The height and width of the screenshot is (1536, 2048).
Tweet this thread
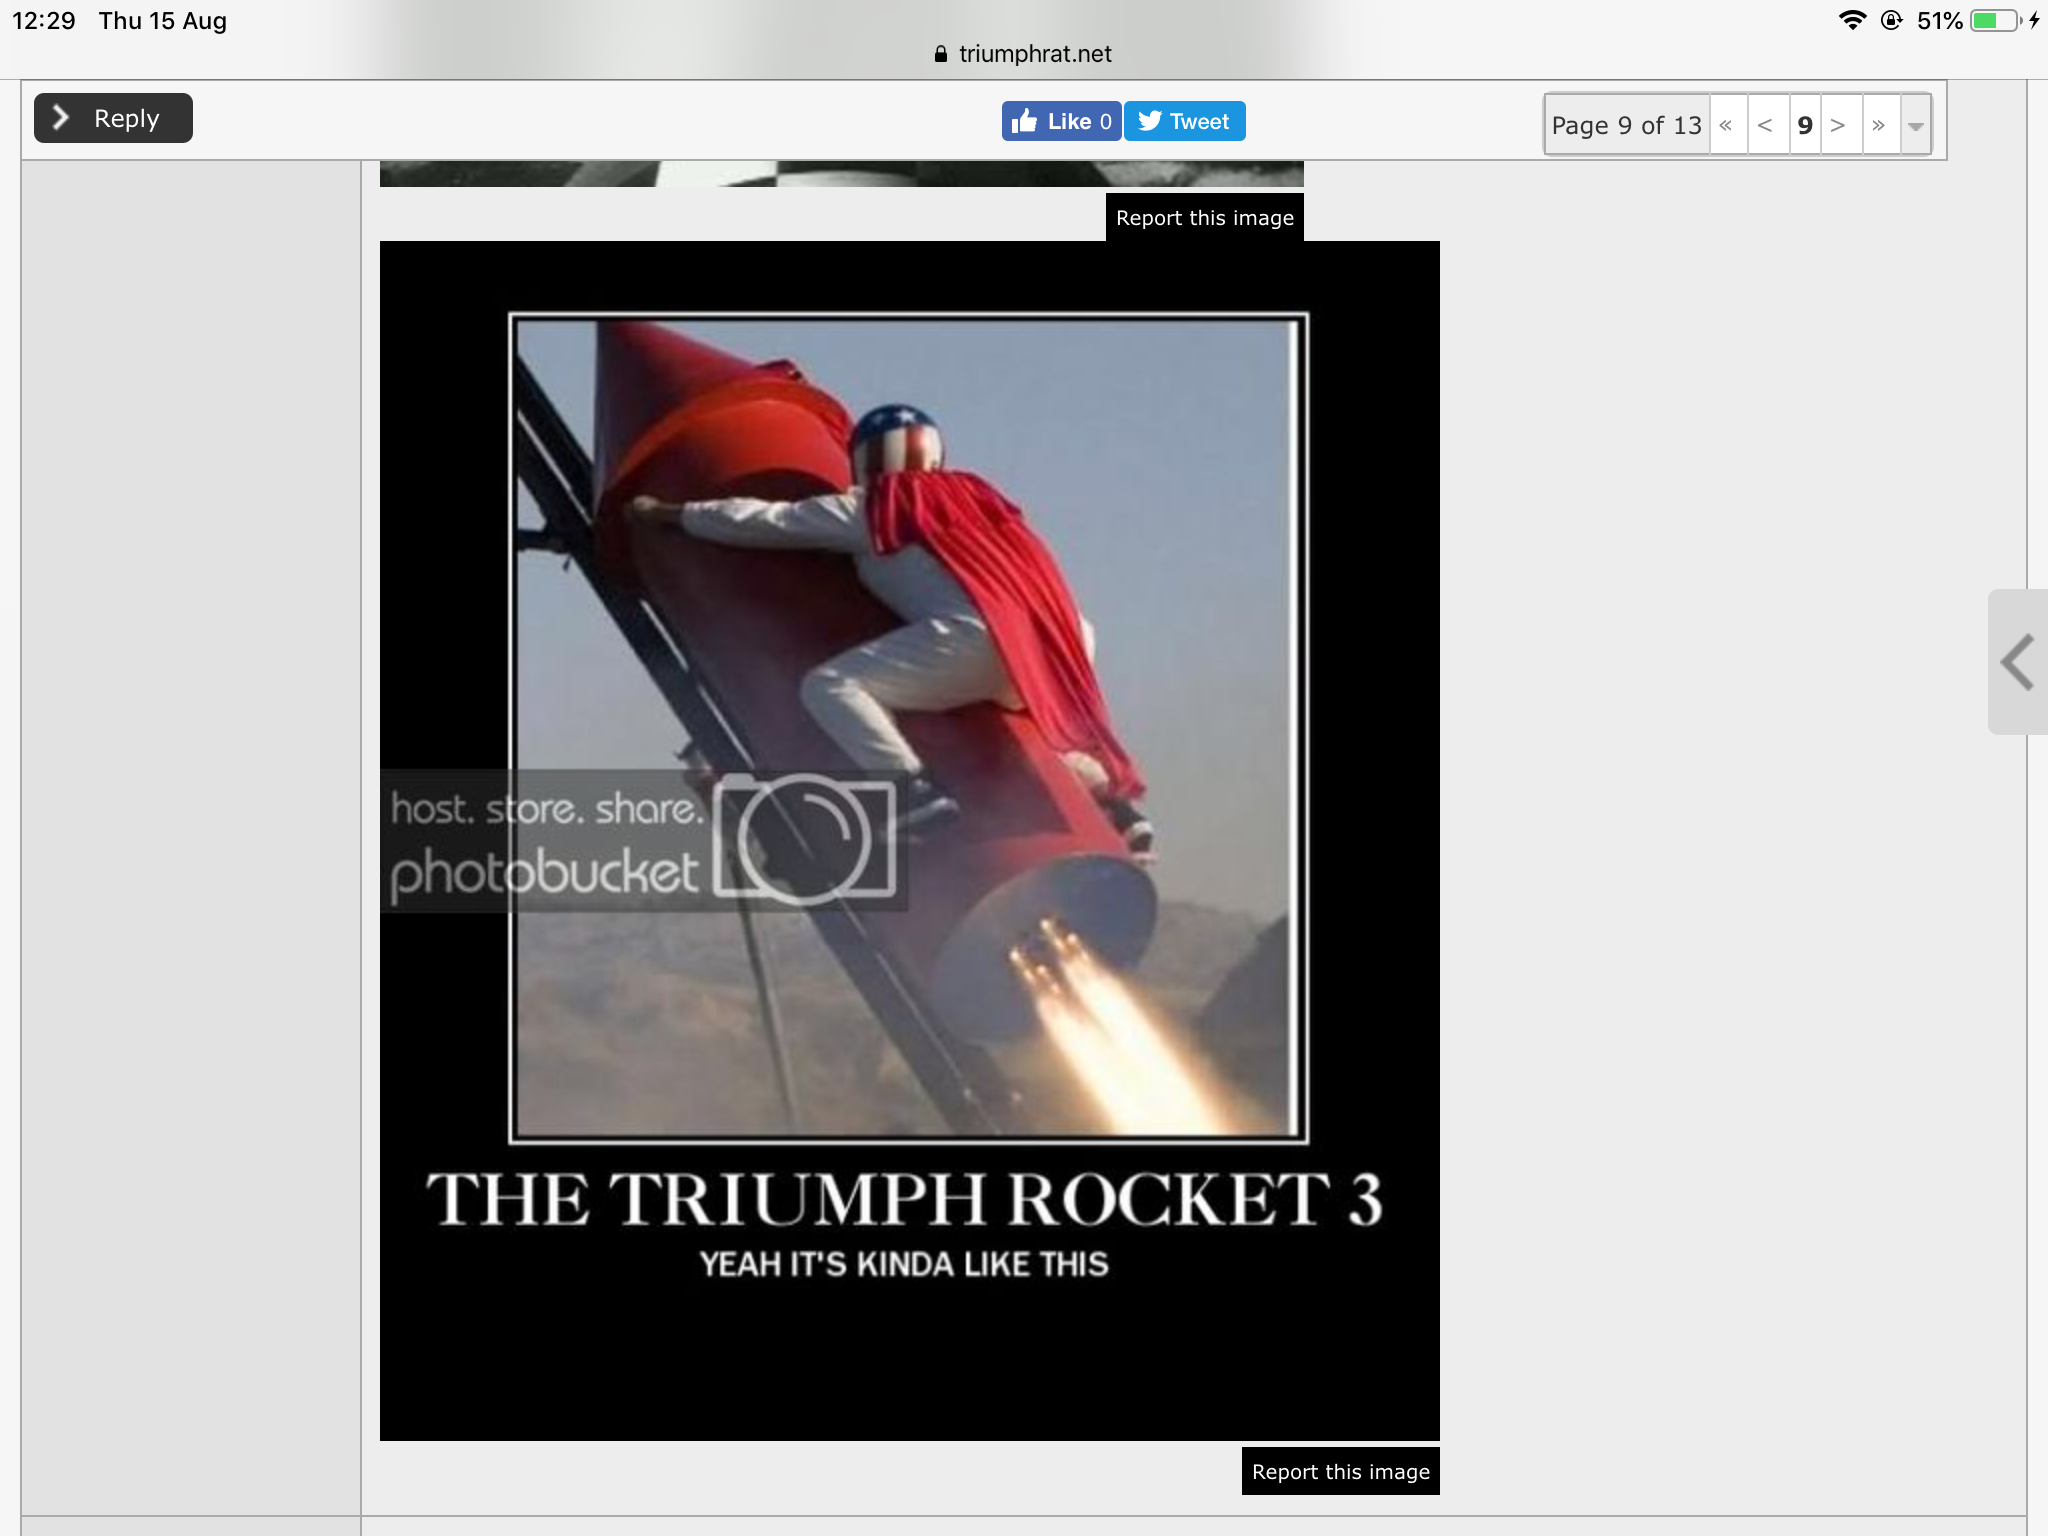(1184, 121)
